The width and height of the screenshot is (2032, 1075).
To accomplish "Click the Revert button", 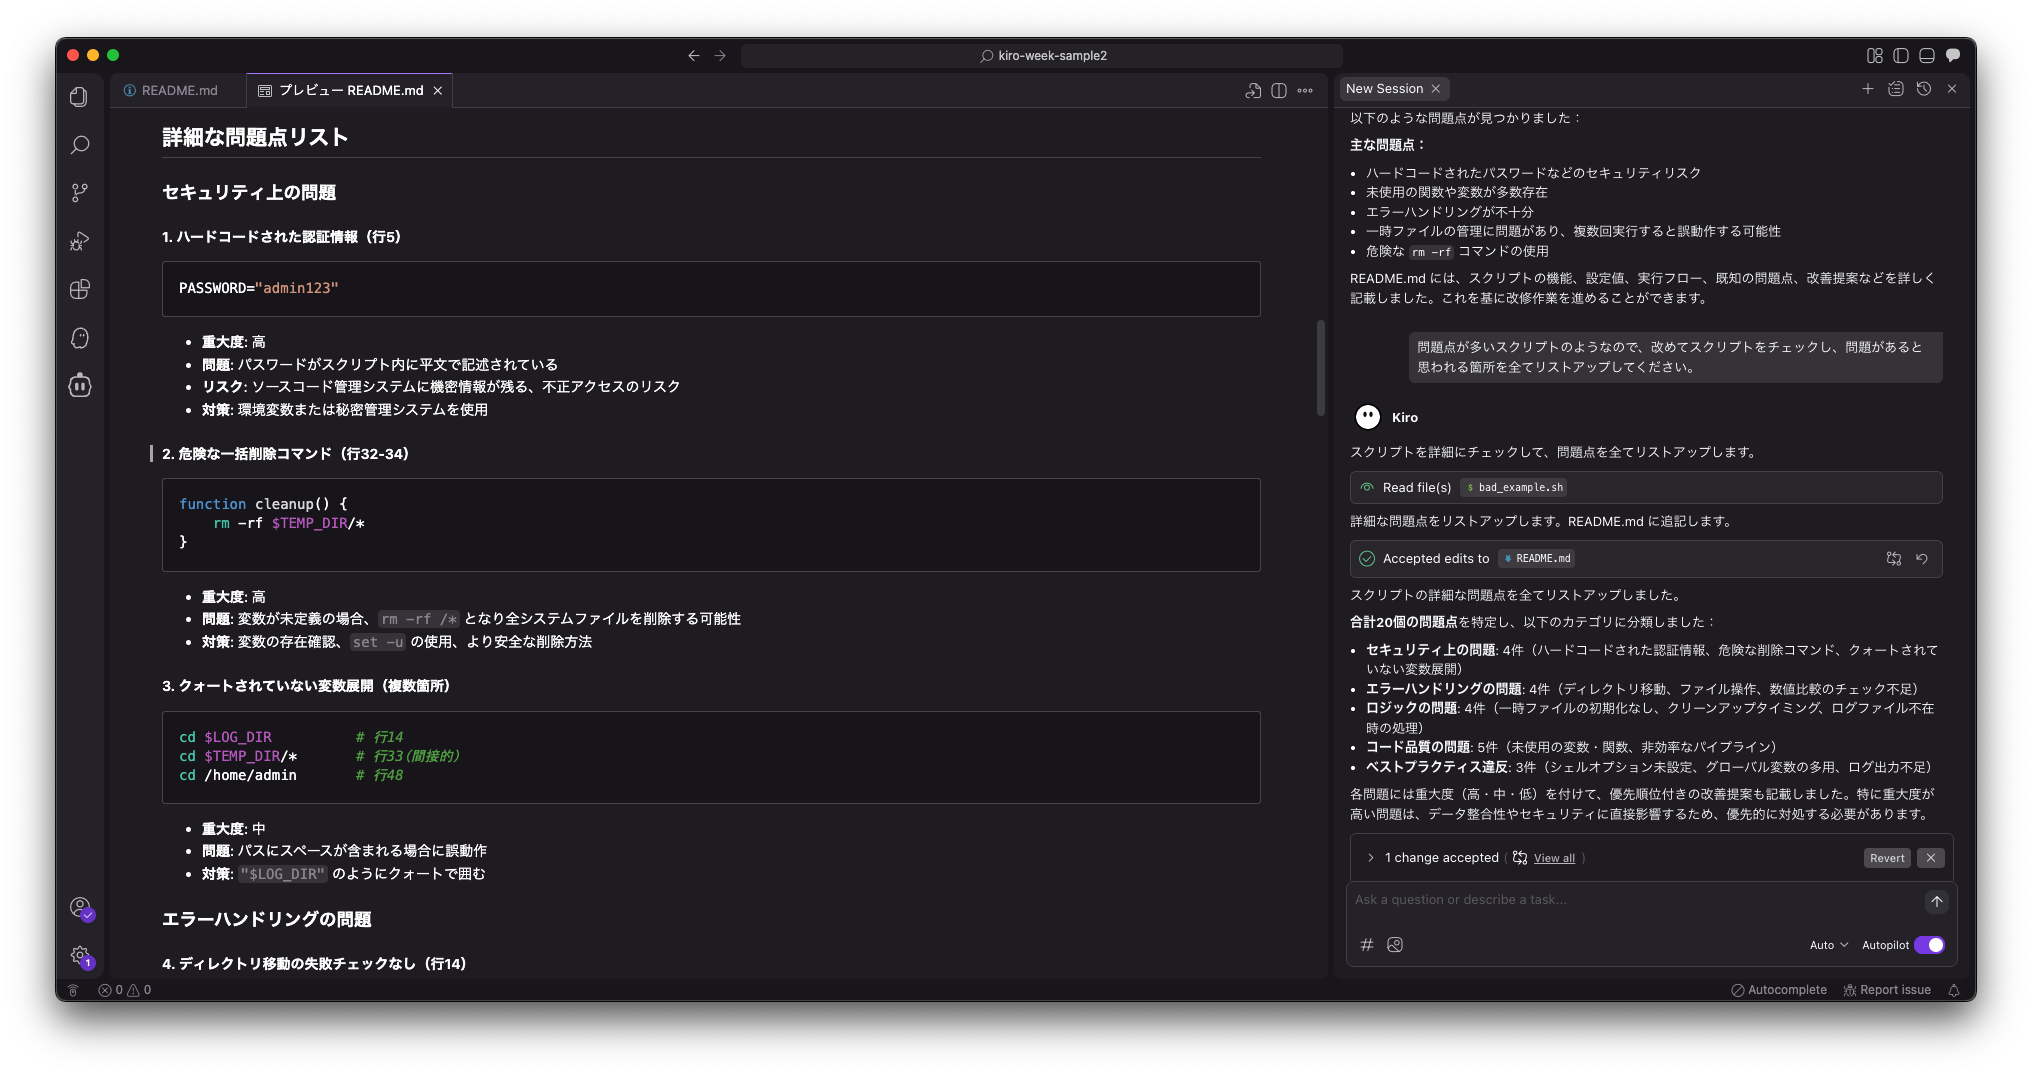I will pos(1887,858).
